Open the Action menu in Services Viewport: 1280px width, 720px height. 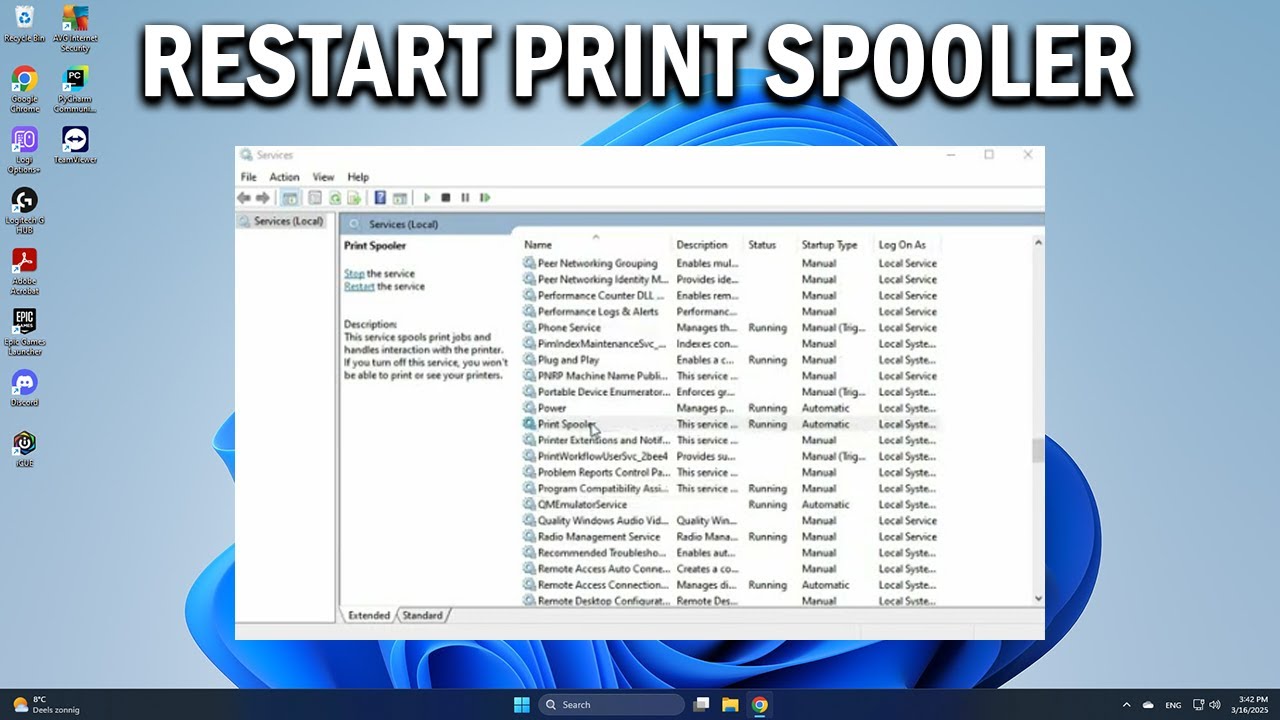tap(284, 177)
